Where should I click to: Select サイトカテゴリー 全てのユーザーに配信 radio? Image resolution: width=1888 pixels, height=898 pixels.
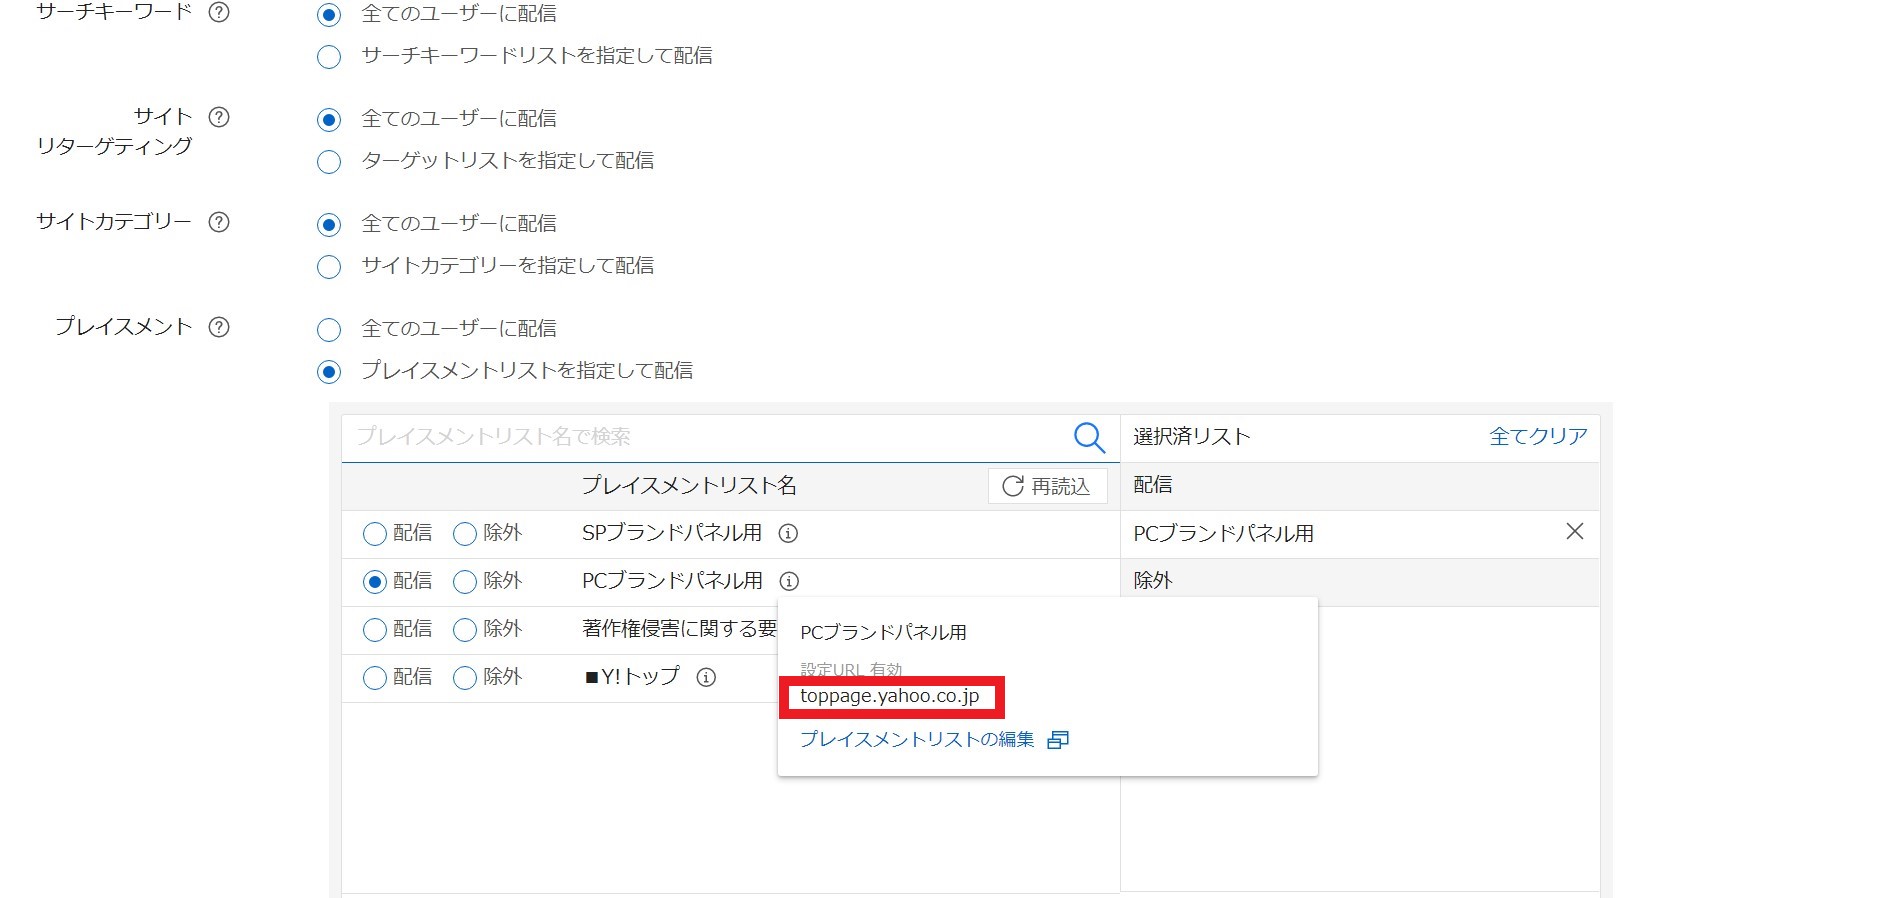click(x=329, y=225)
